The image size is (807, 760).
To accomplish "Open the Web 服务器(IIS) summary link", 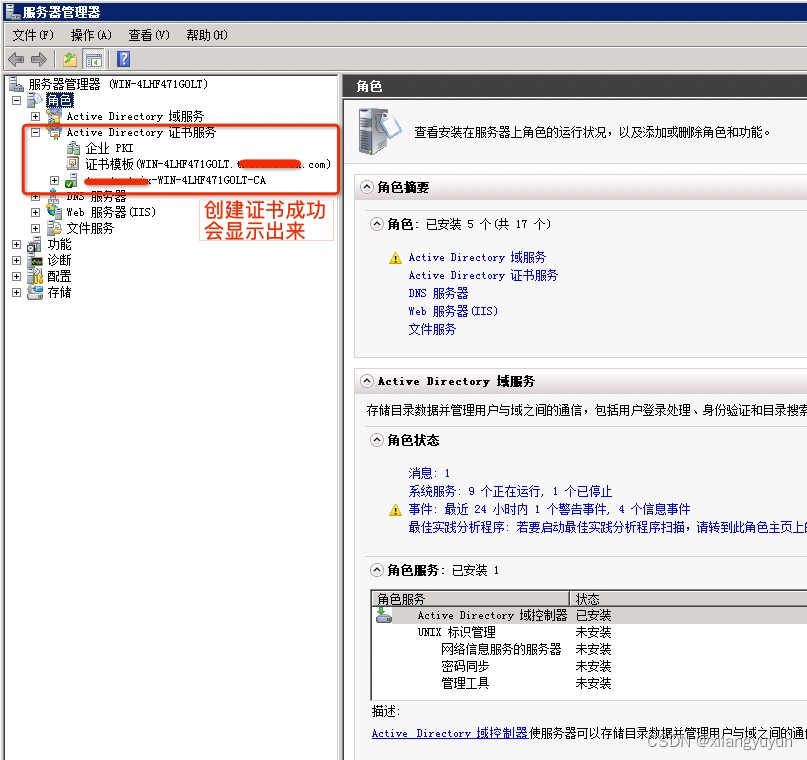I will (x=453, y=311).
